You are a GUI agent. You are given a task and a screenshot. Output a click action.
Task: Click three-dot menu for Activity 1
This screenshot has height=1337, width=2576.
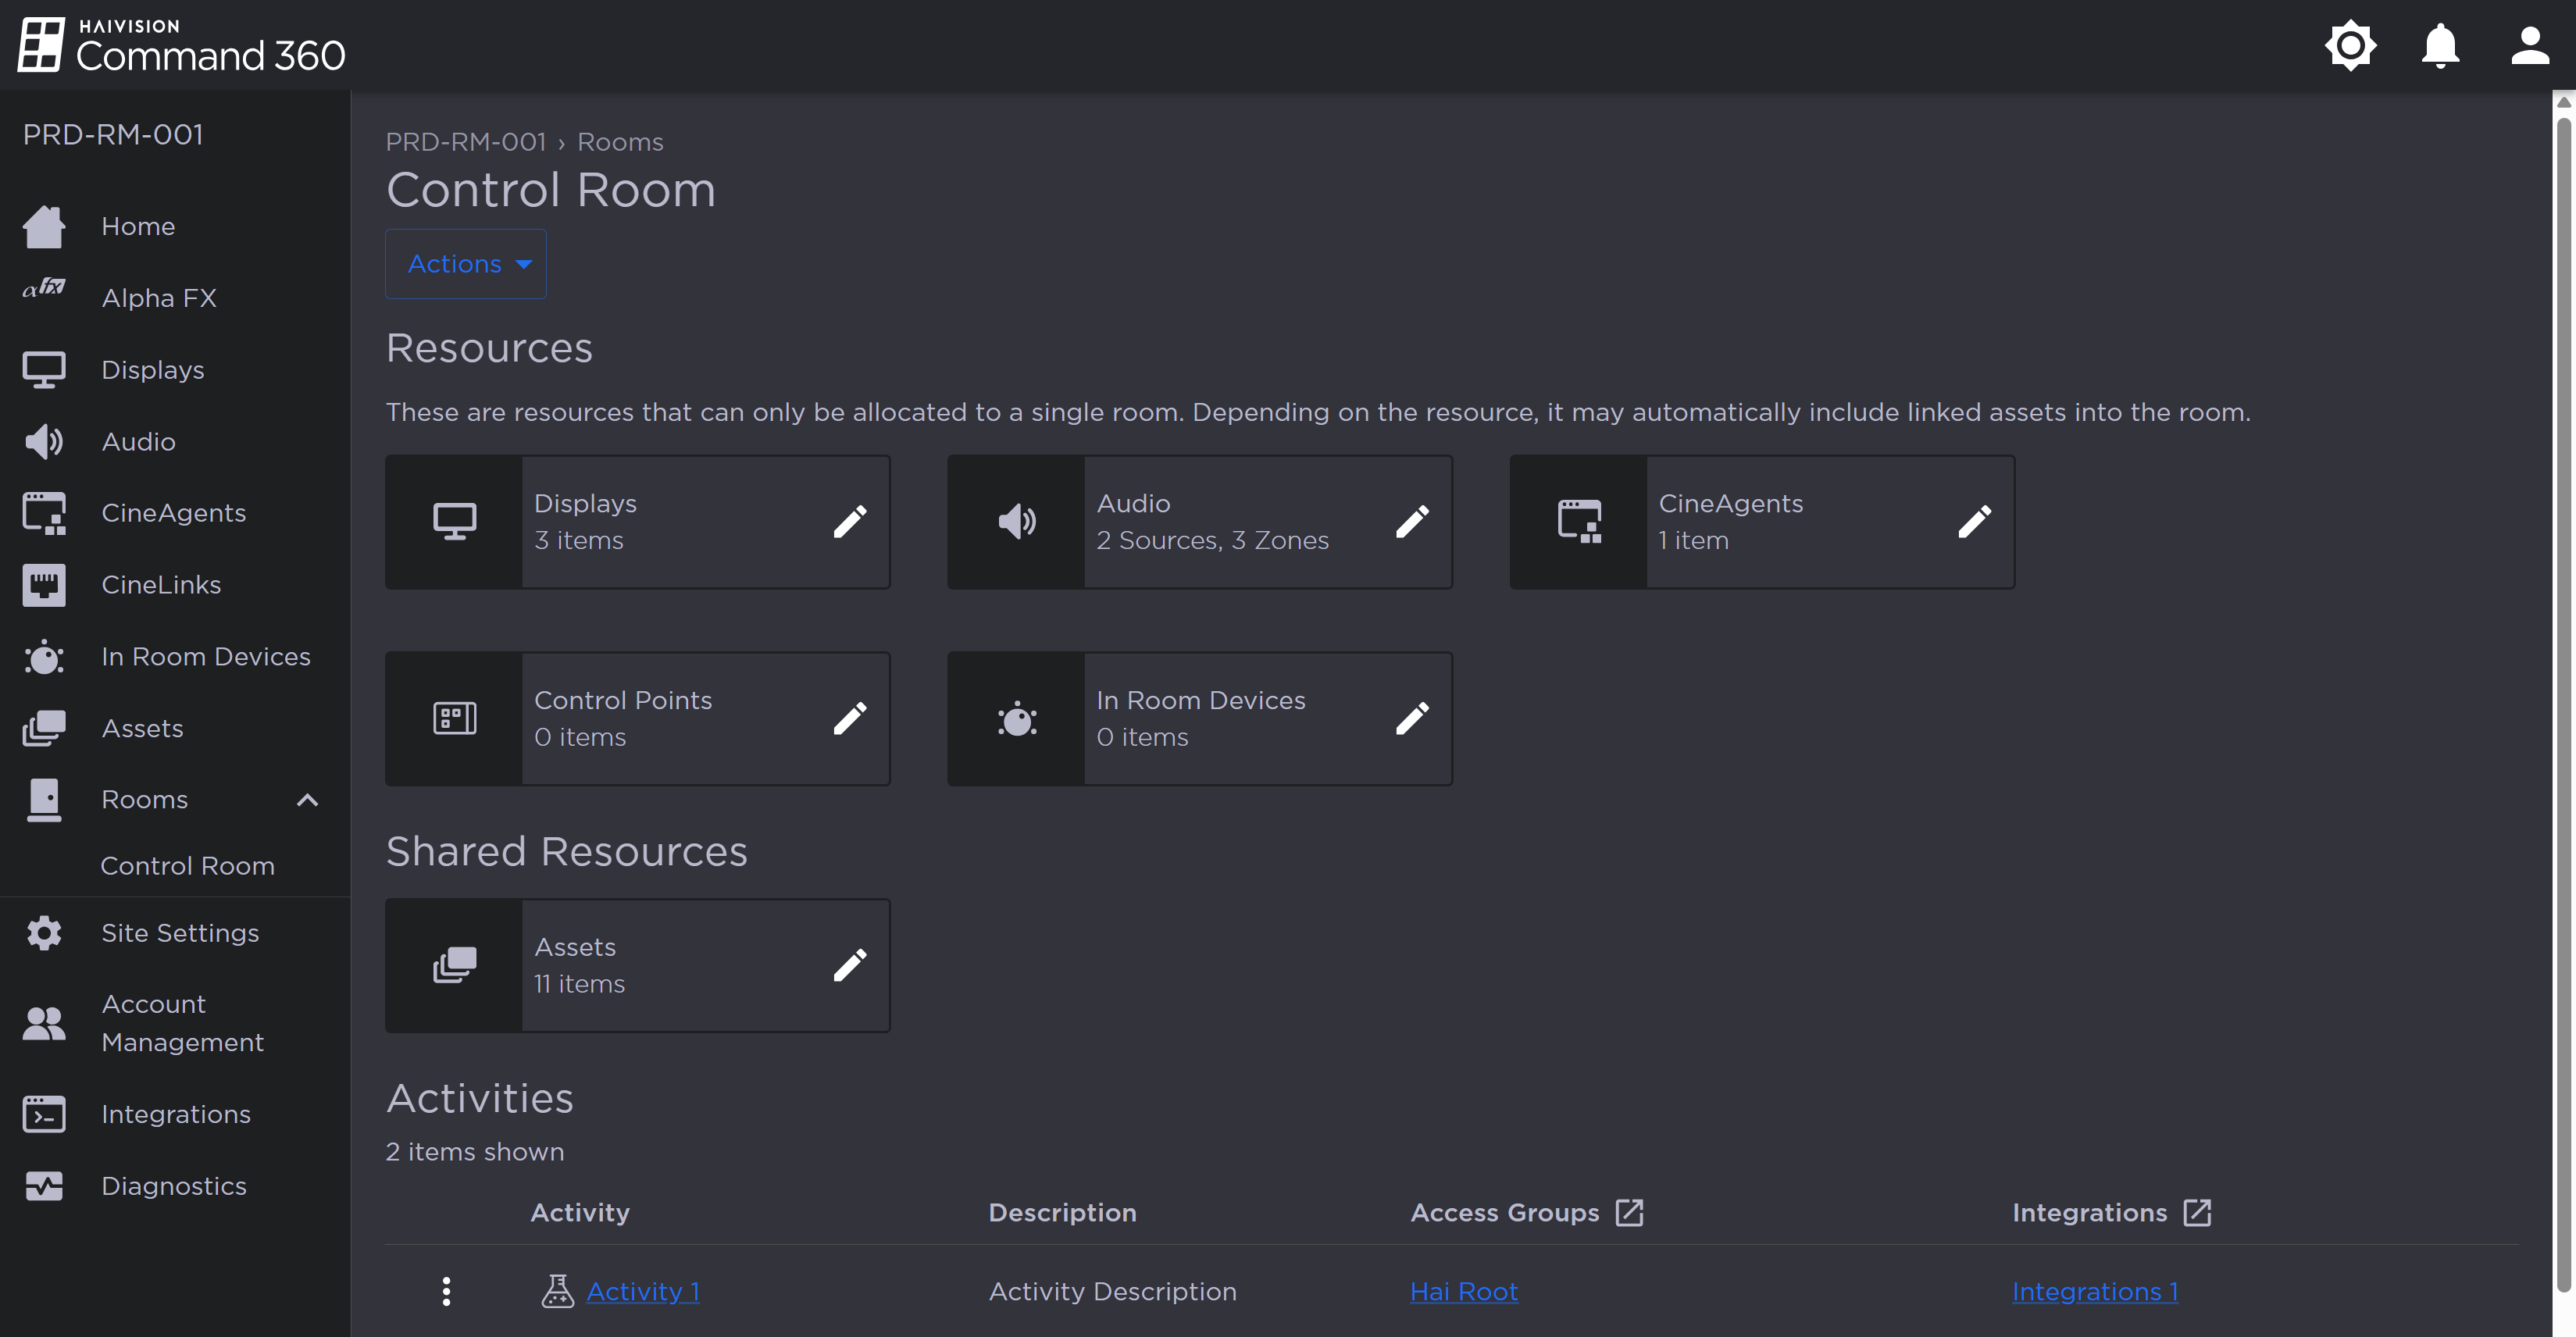tap(446, 1291)
